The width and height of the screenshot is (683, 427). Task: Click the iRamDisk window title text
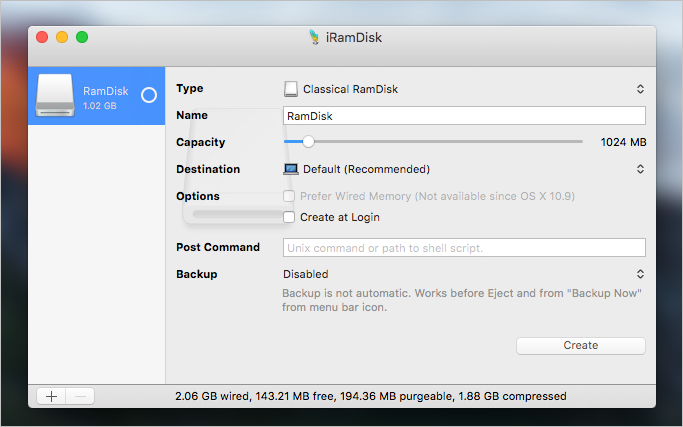pos(354,37)
